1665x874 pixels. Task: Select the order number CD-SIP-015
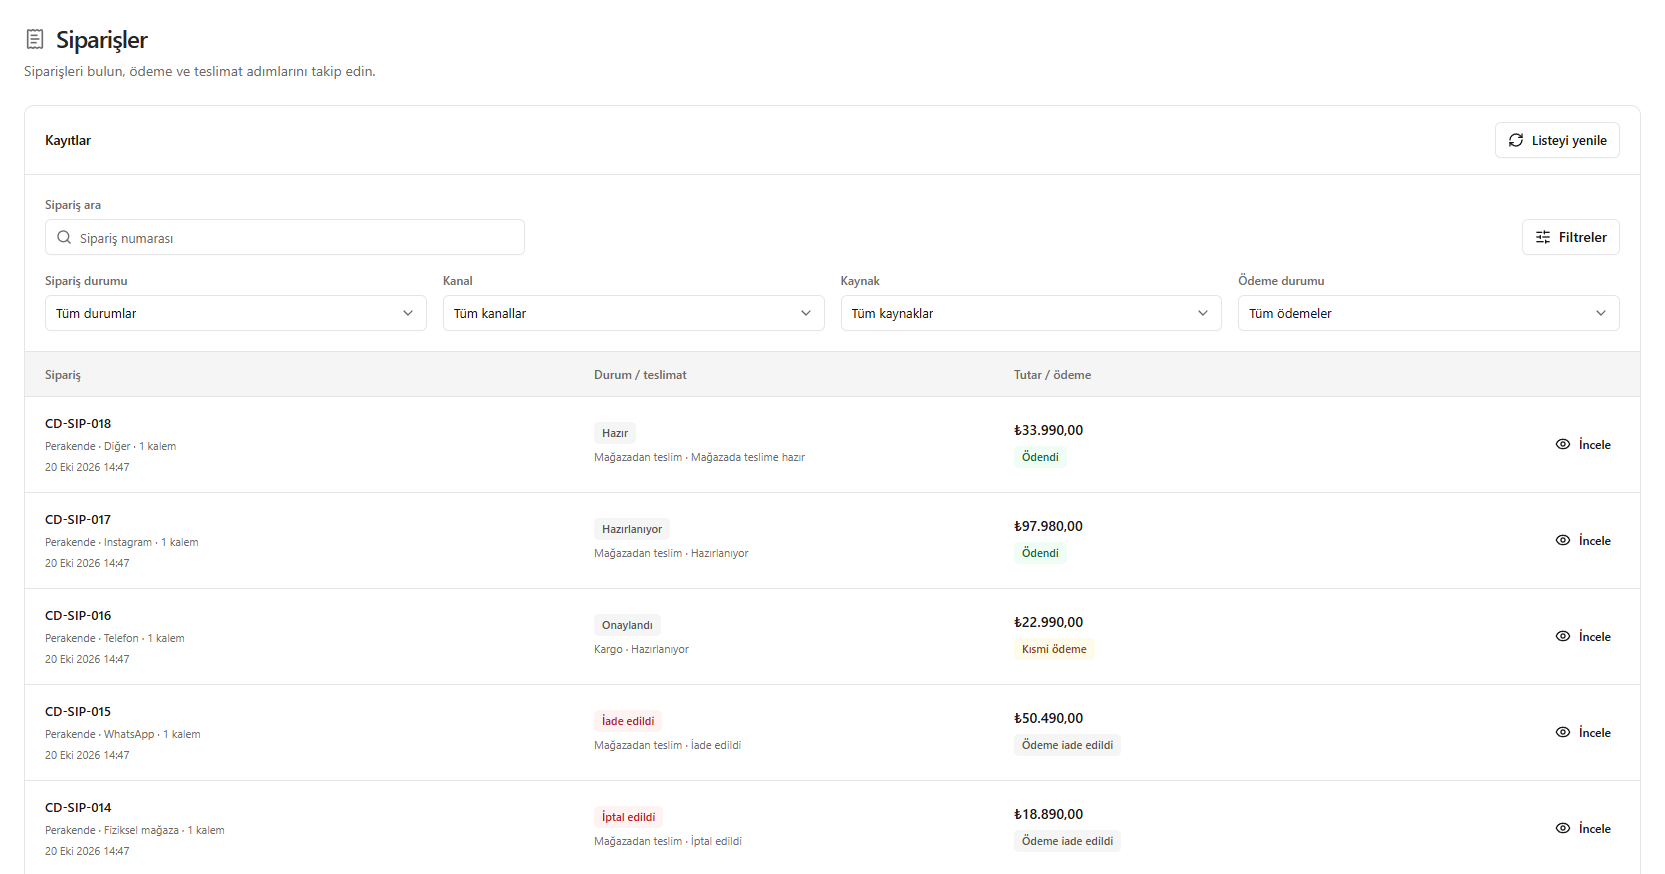[x=78, y=712]
